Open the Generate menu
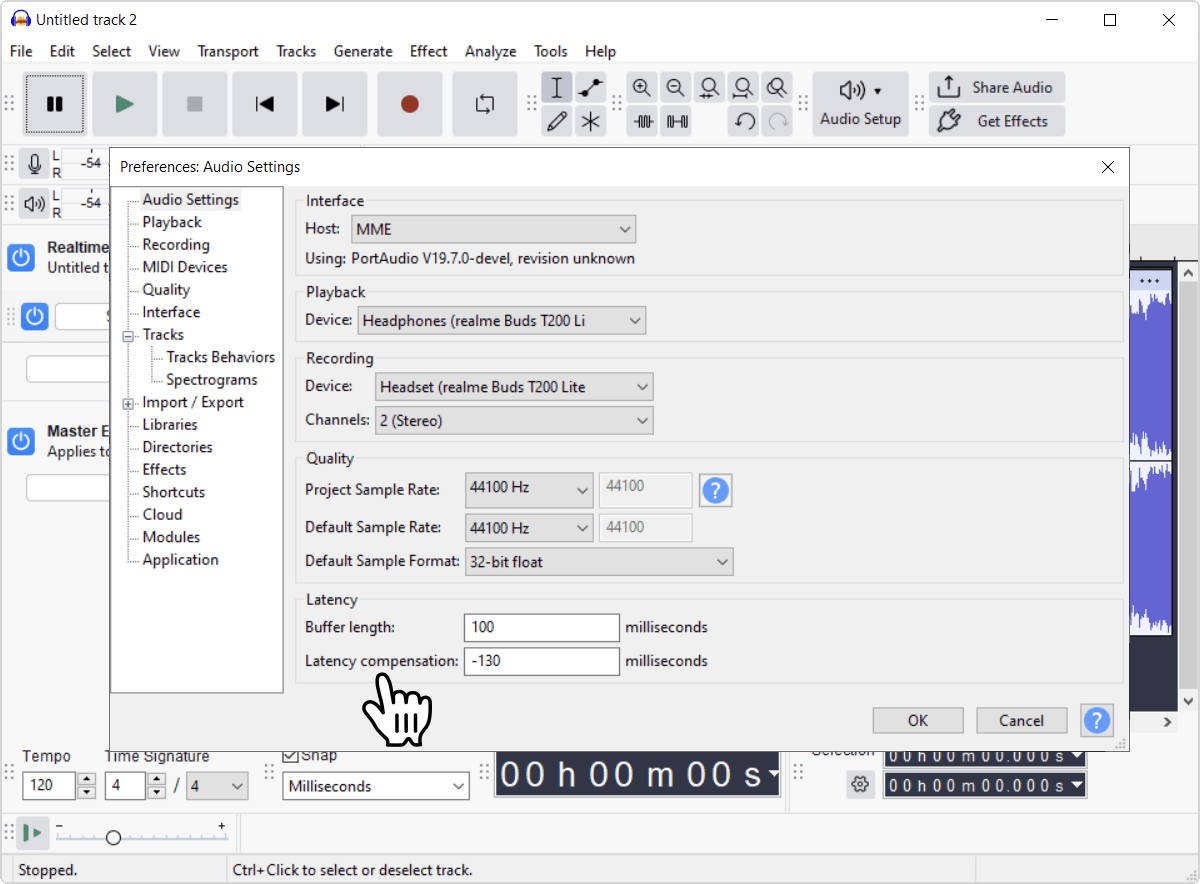Viewport: 1200px width, 884px height. [x=363, y=51]
